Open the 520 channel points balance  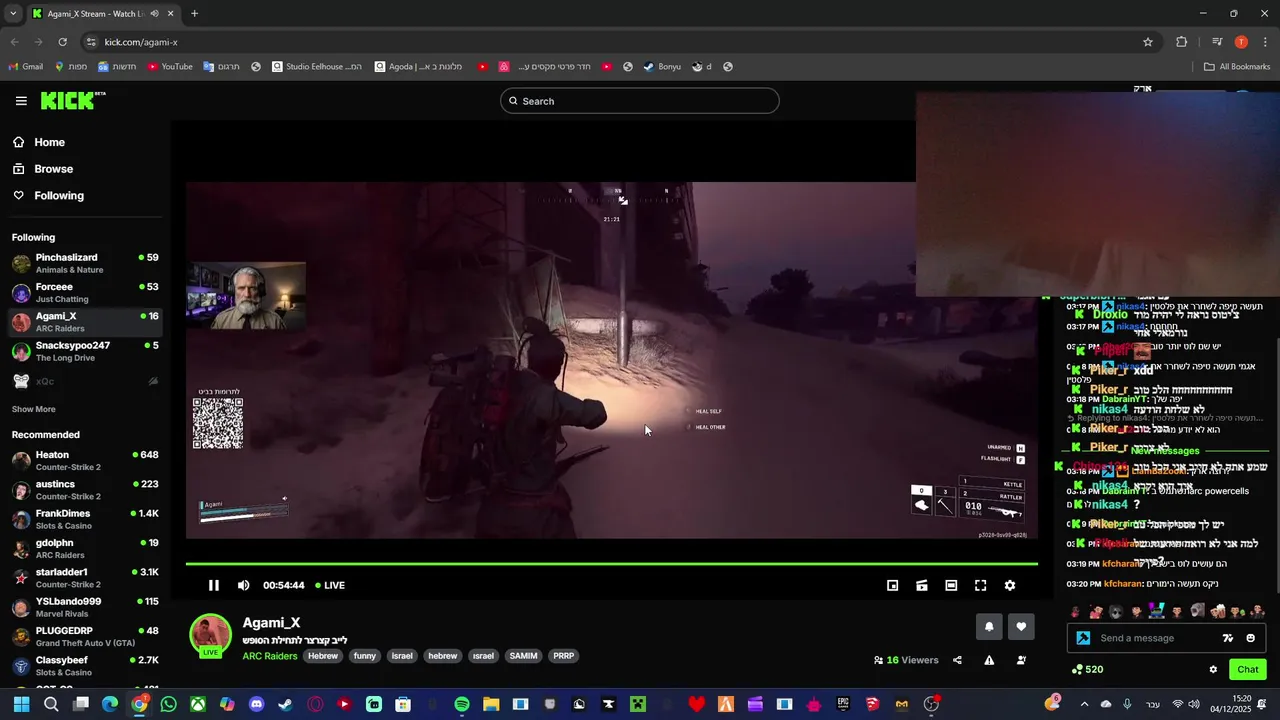pos(1088,670)
